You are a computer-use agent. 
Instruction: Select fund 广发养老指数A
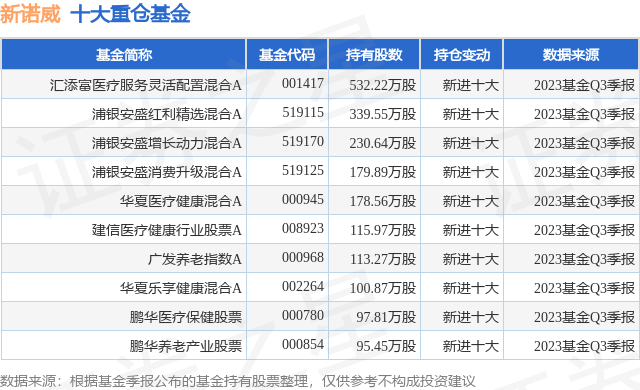[195, 259]
